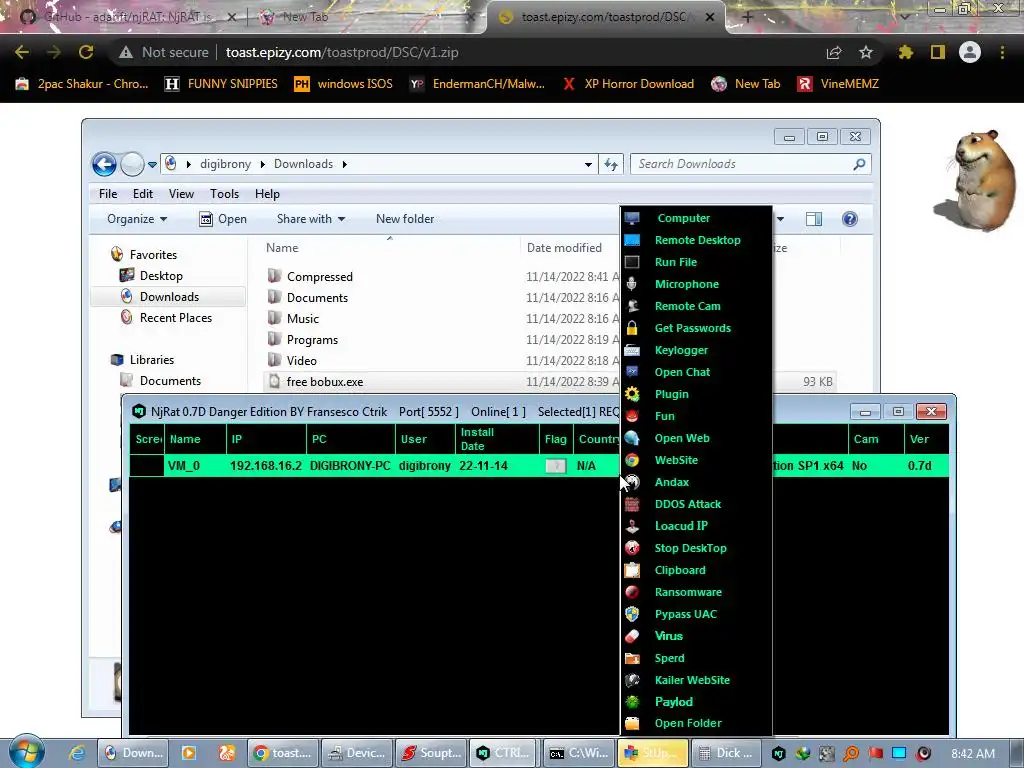Click the Plugin gear icon

632,394
